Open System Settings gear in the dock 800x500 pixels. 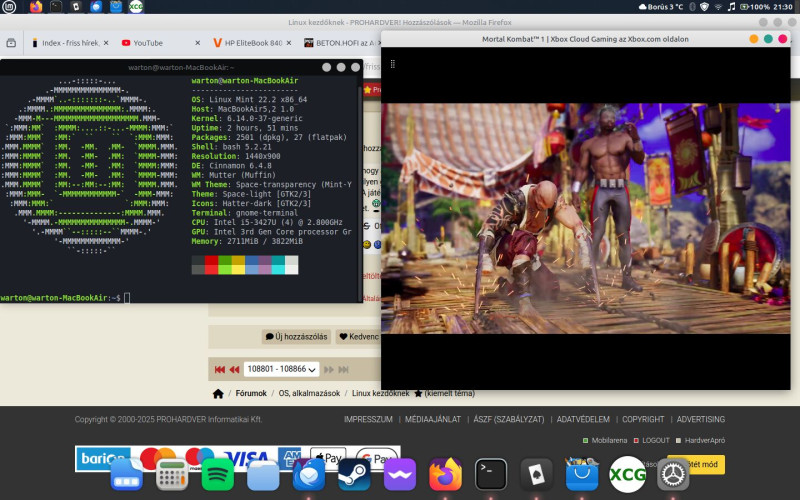[673, 474]
